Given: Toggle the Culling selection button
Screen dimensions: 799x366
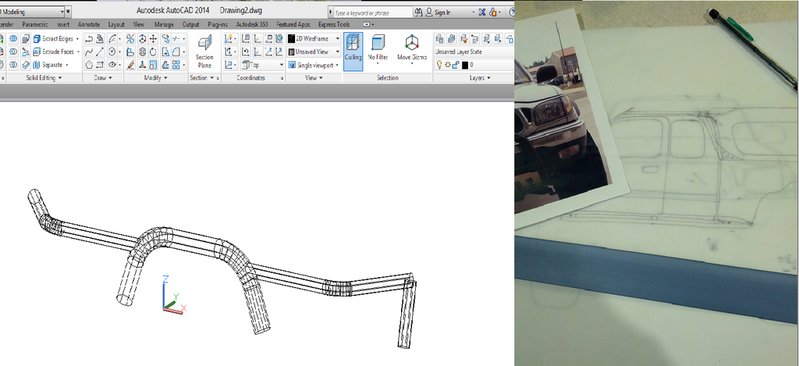Looking at the screenshot, I should [x=353, y=51].
